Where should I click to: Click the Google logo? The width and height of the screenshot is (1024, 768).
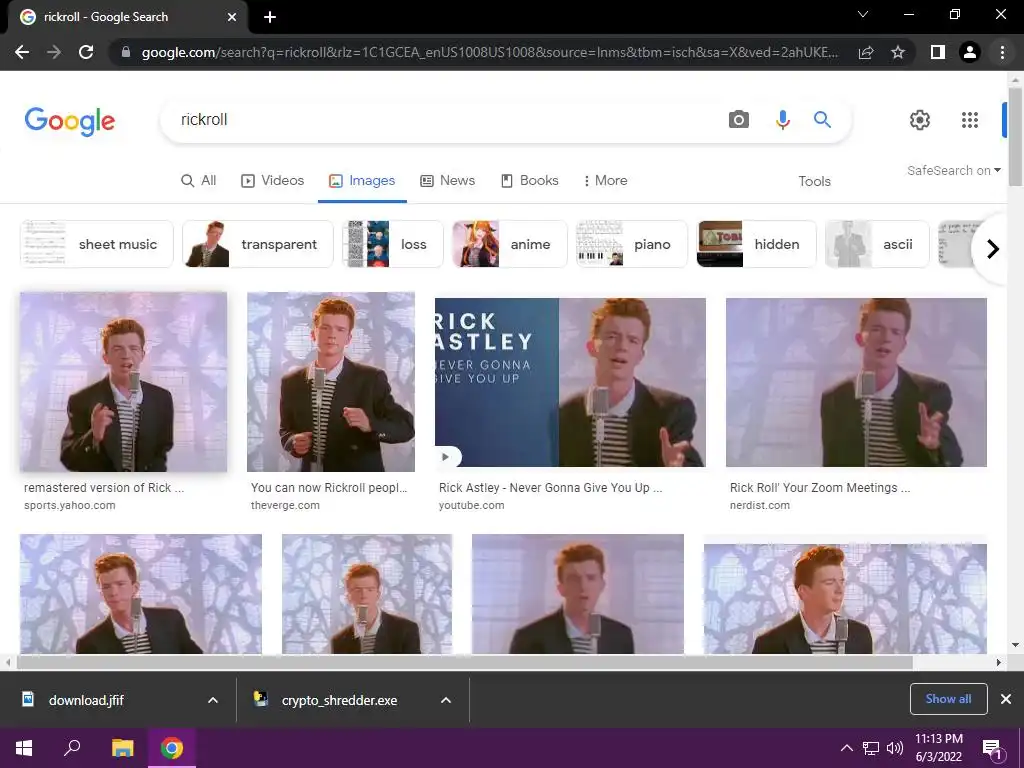70,121
